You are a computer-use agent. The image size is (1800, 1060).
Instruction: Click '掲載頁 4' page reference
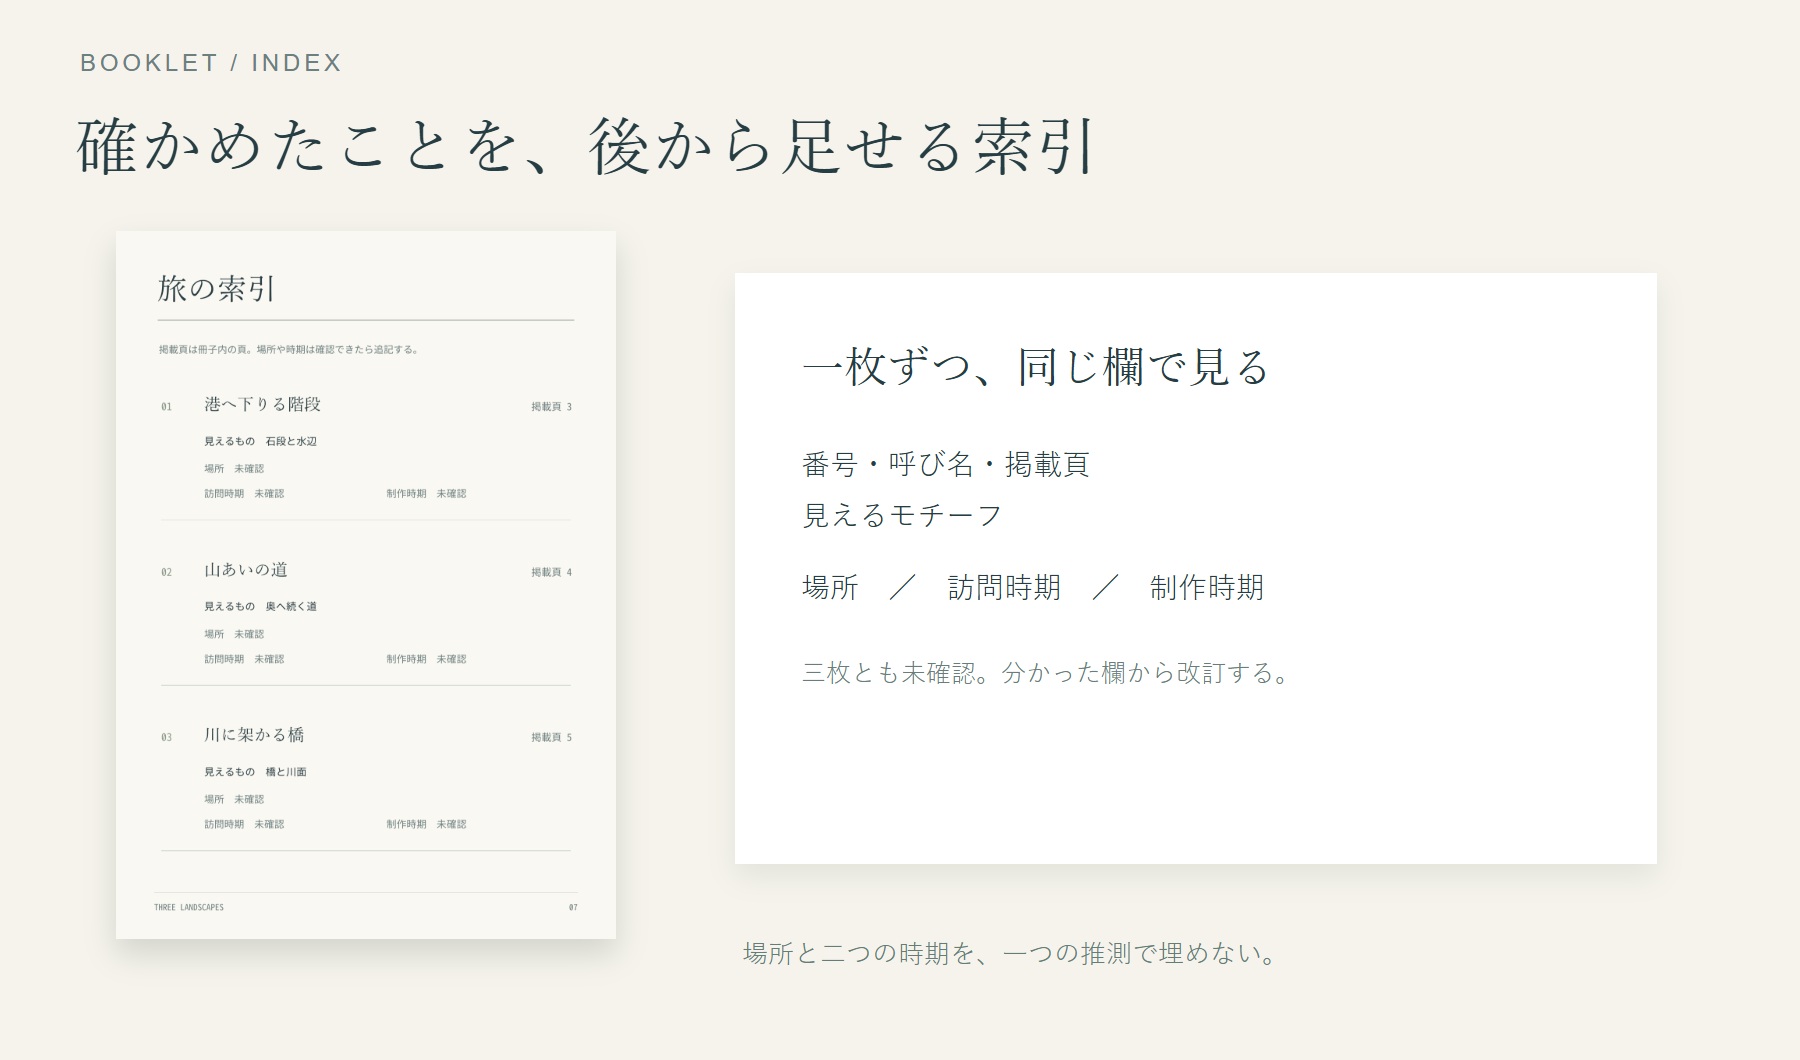tap(551, 572)
